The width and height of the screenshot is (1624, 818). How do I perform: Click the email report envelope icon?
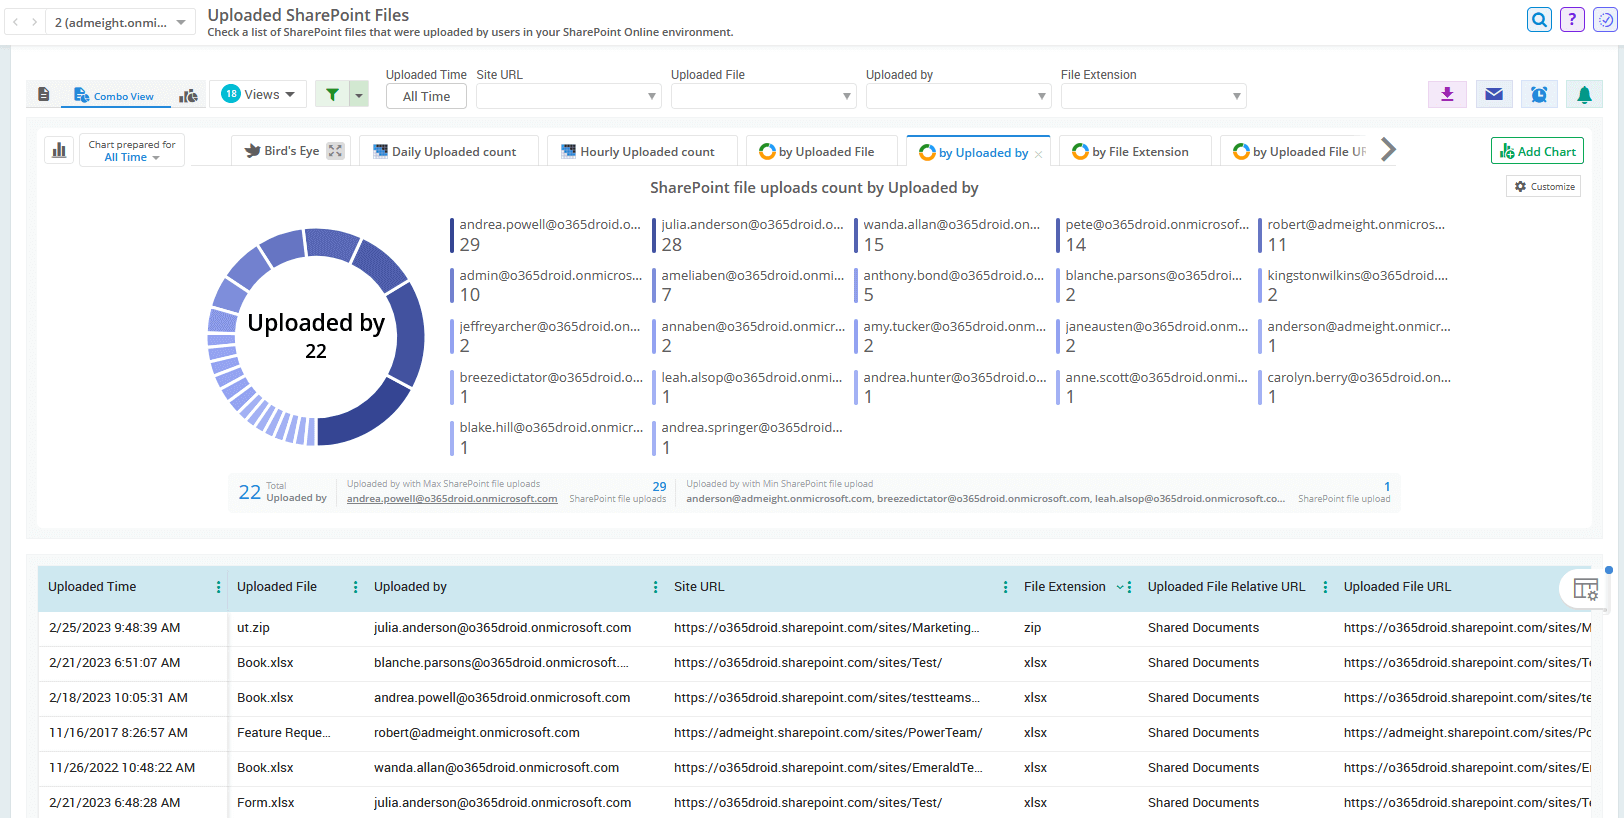click(1493, 94)
